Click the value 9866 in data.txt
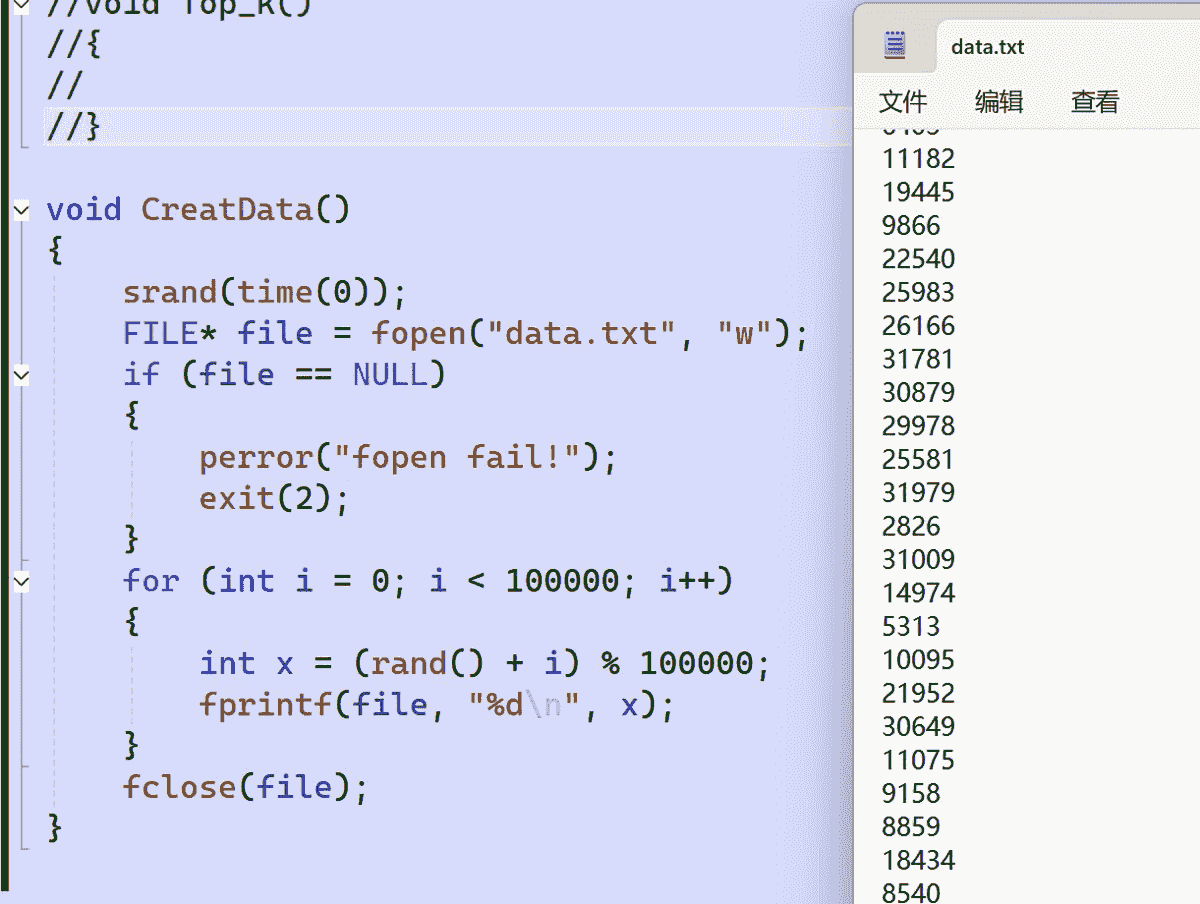 pos(911,225)
